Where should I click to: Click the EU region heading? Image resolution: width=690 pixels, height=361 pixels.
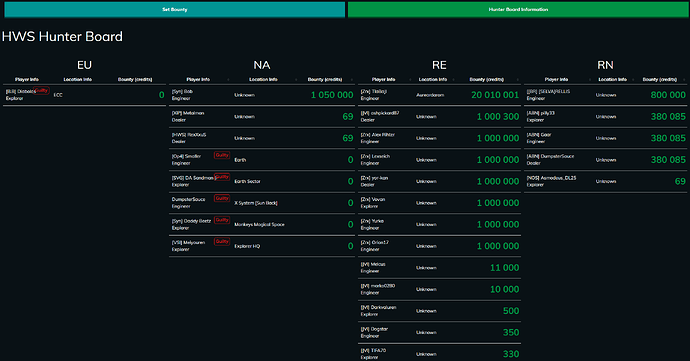[84, 65]
